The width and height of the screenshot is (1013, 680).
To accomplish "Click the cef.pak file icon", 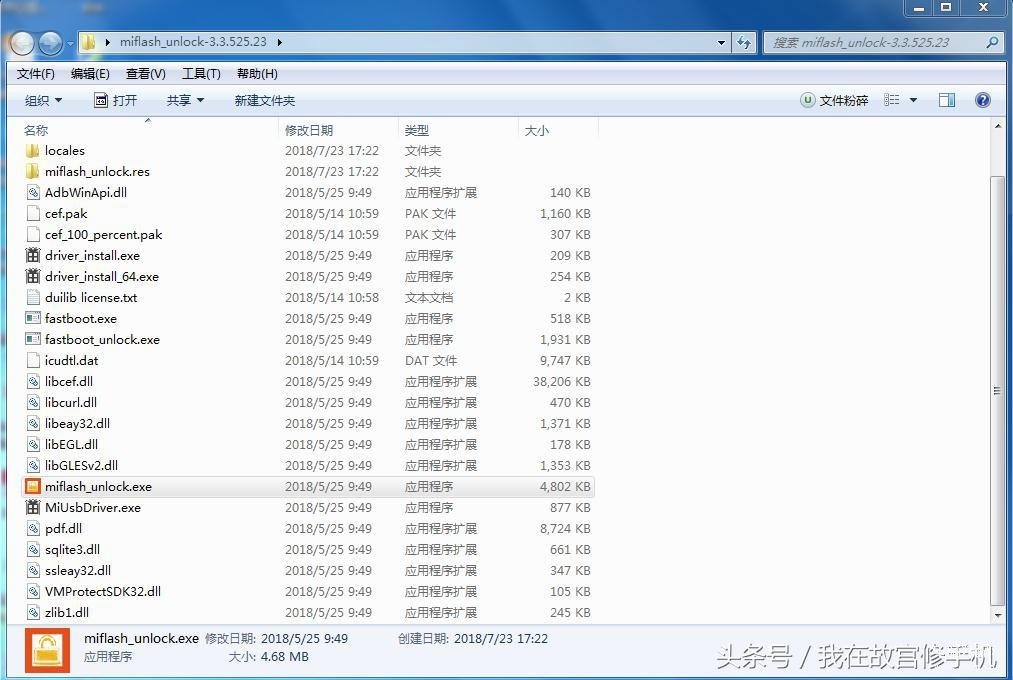I will [33, 214].
